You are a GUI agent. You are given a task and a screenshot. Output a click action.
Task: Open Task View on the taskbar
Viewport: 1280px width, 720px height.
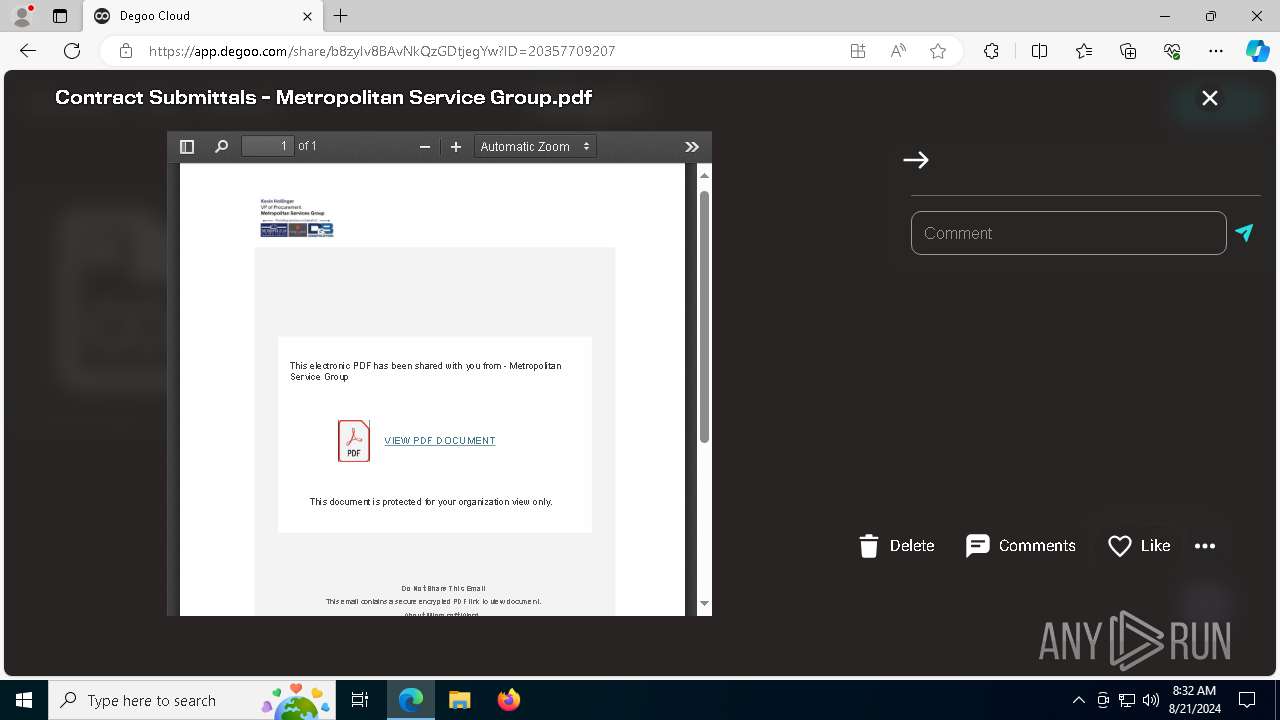tap(360, 700)
